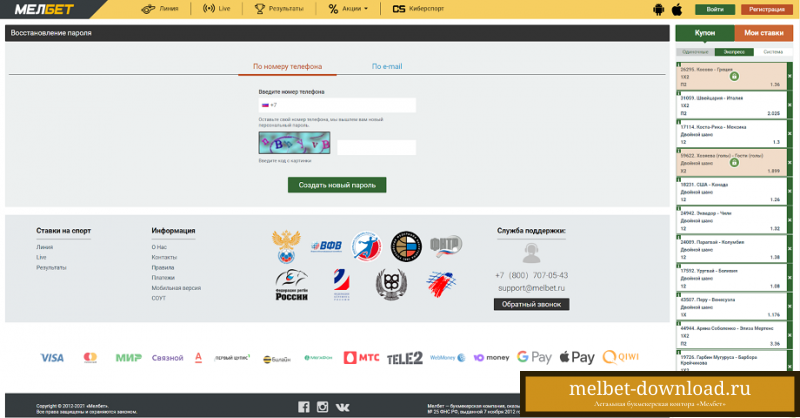Click lock icon on Хозяева (голы) bet
Image resolution: width=800 pixels, height=418 pixels.
[x=734, y=162]
